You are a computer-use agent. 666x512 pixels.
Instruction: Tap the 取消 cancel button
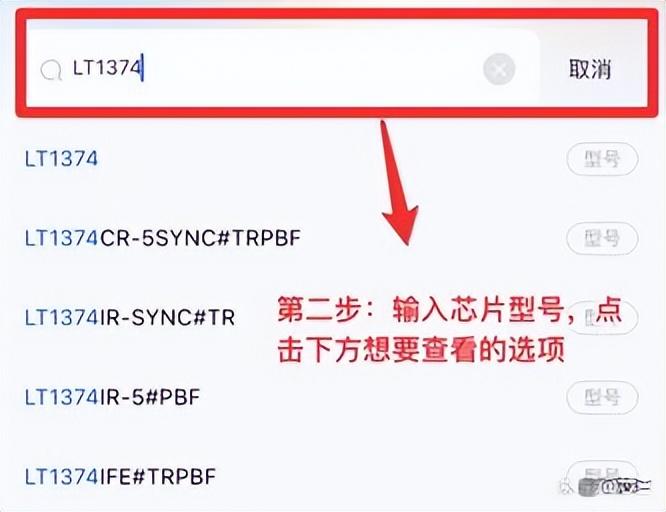point(590,69)
